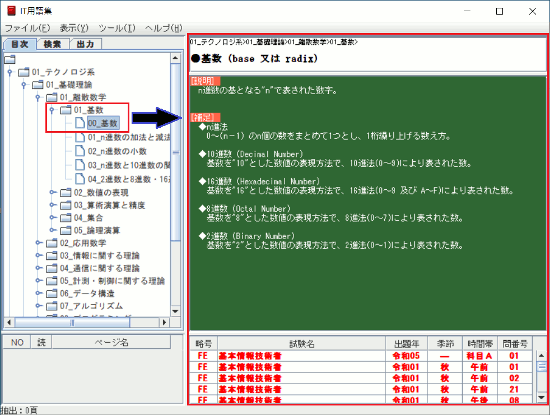Click the red IT用語集 app icon

[x=12, y=11]
